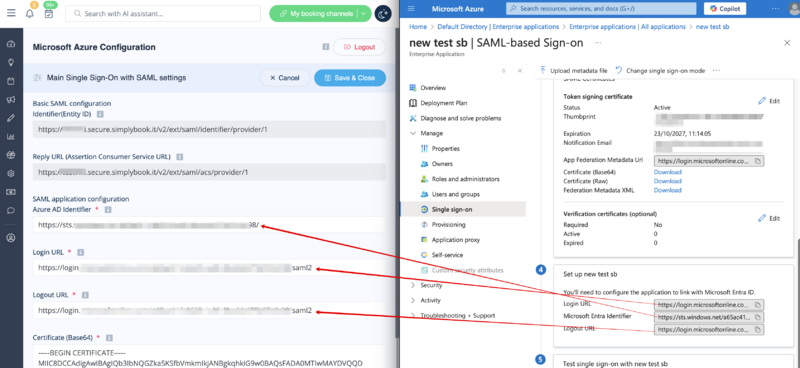The width and height of the screenshot is (800, 368).
Task: Open the gift box icon in sidebar
Action: 11,155
